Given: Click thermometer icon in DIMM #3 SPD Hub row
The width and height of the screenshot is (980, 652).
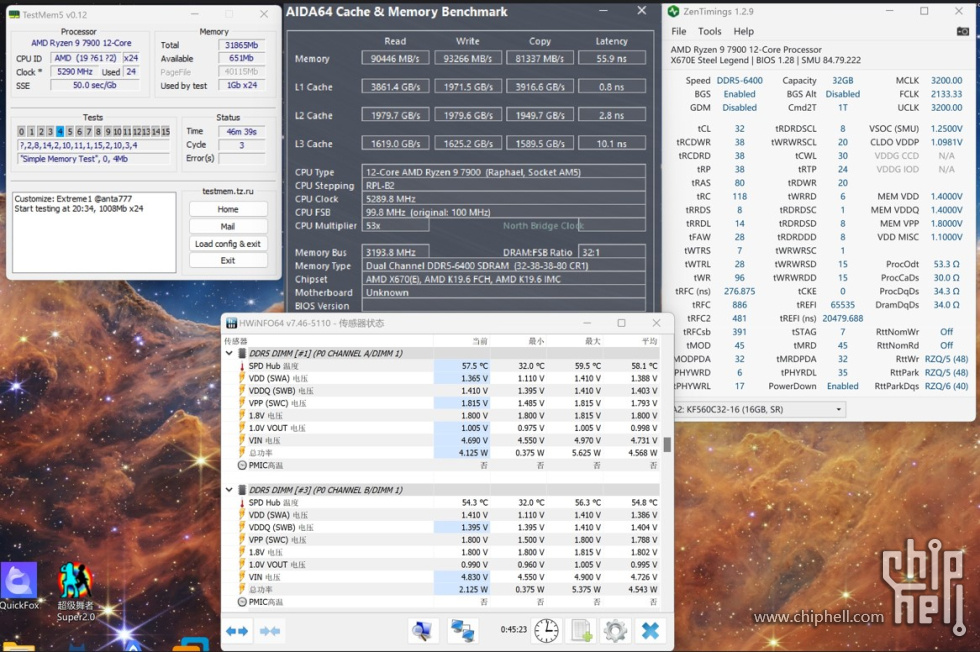Looking at the screenshot, I should (242, 503).
